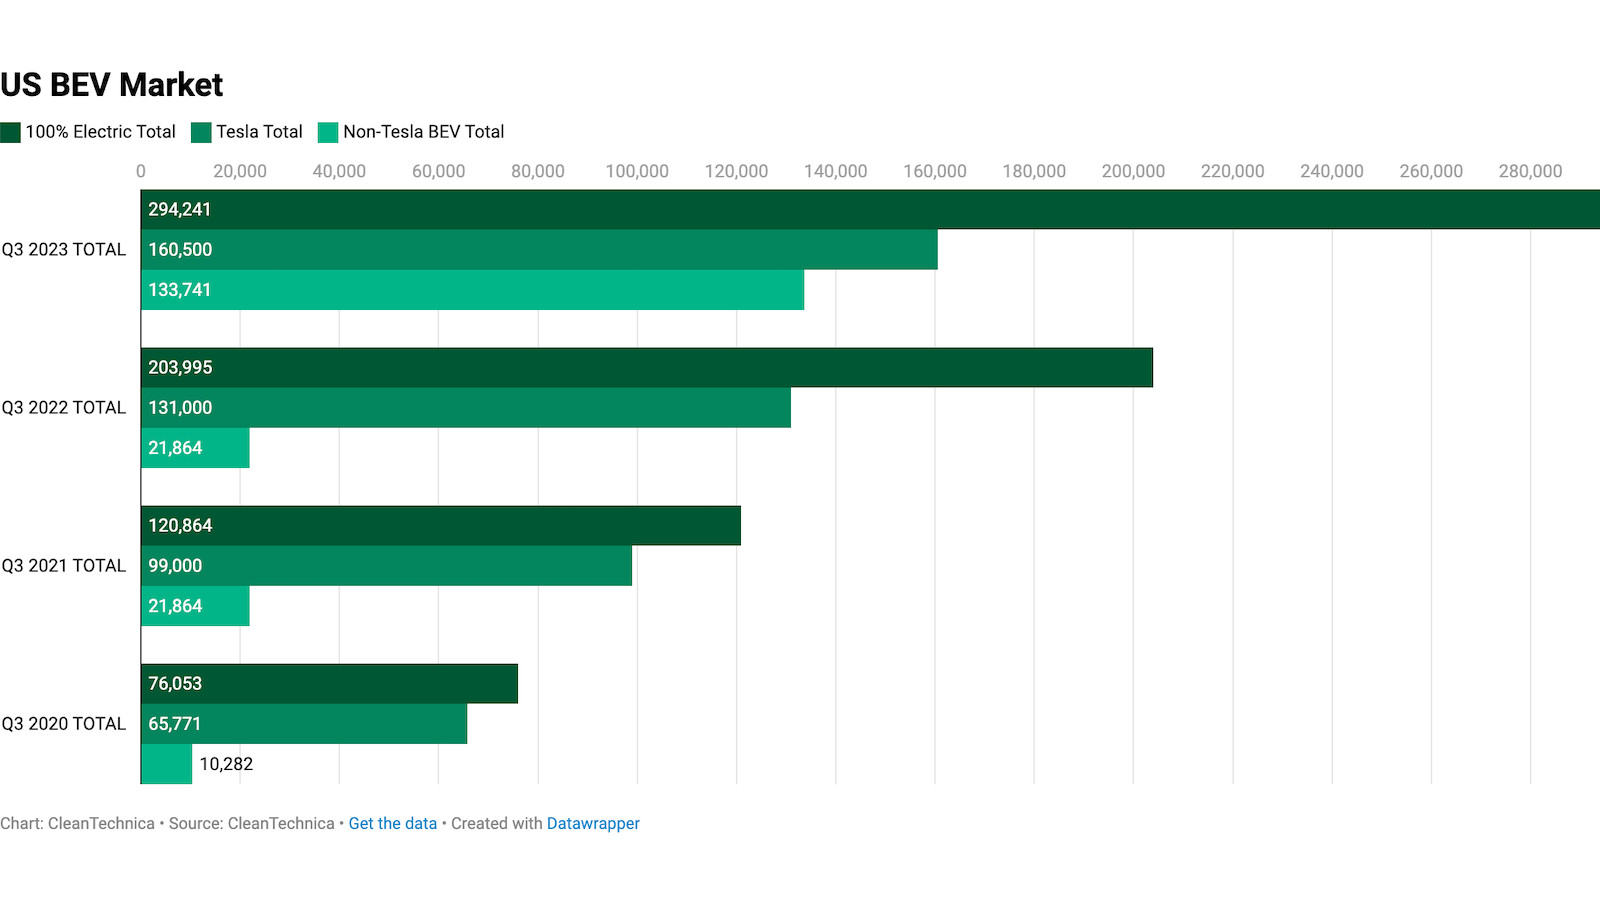This screenshot has width=1600, height=900.
Task: Click the 203,995 bar for Q3 2022
Action: [646, 368]
